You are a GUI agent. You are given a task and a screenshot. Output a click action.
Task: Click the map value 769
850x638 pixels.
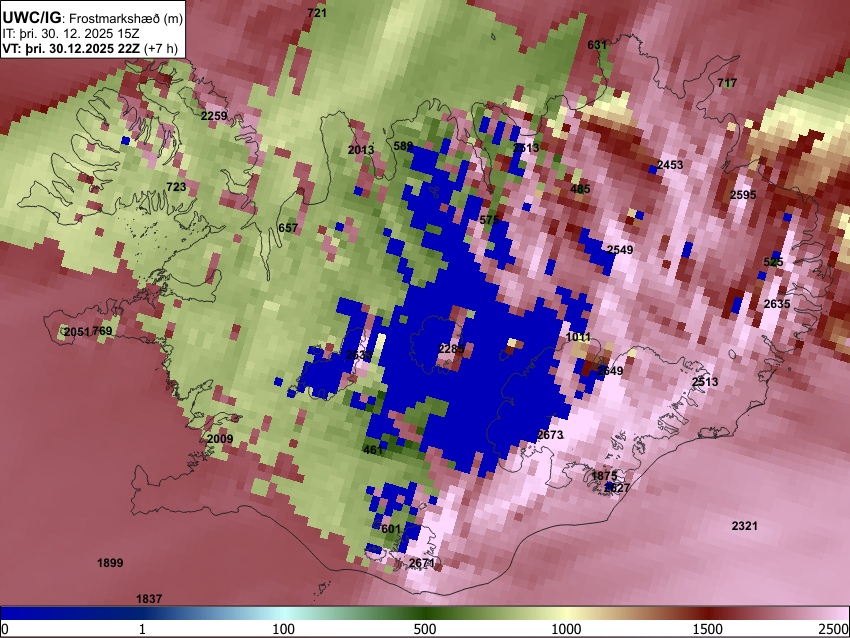[x=102, y=331]
